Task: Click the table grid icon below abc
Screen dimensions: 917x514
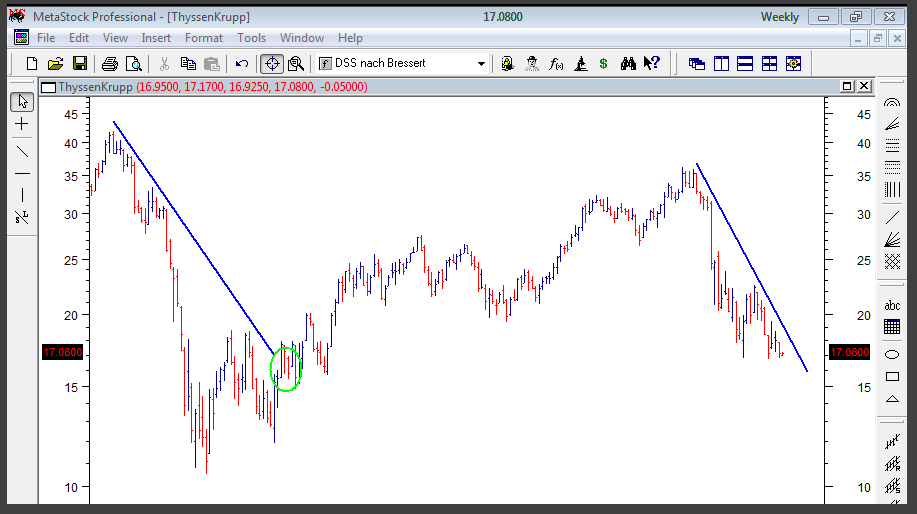Action: tap(892, 327)
